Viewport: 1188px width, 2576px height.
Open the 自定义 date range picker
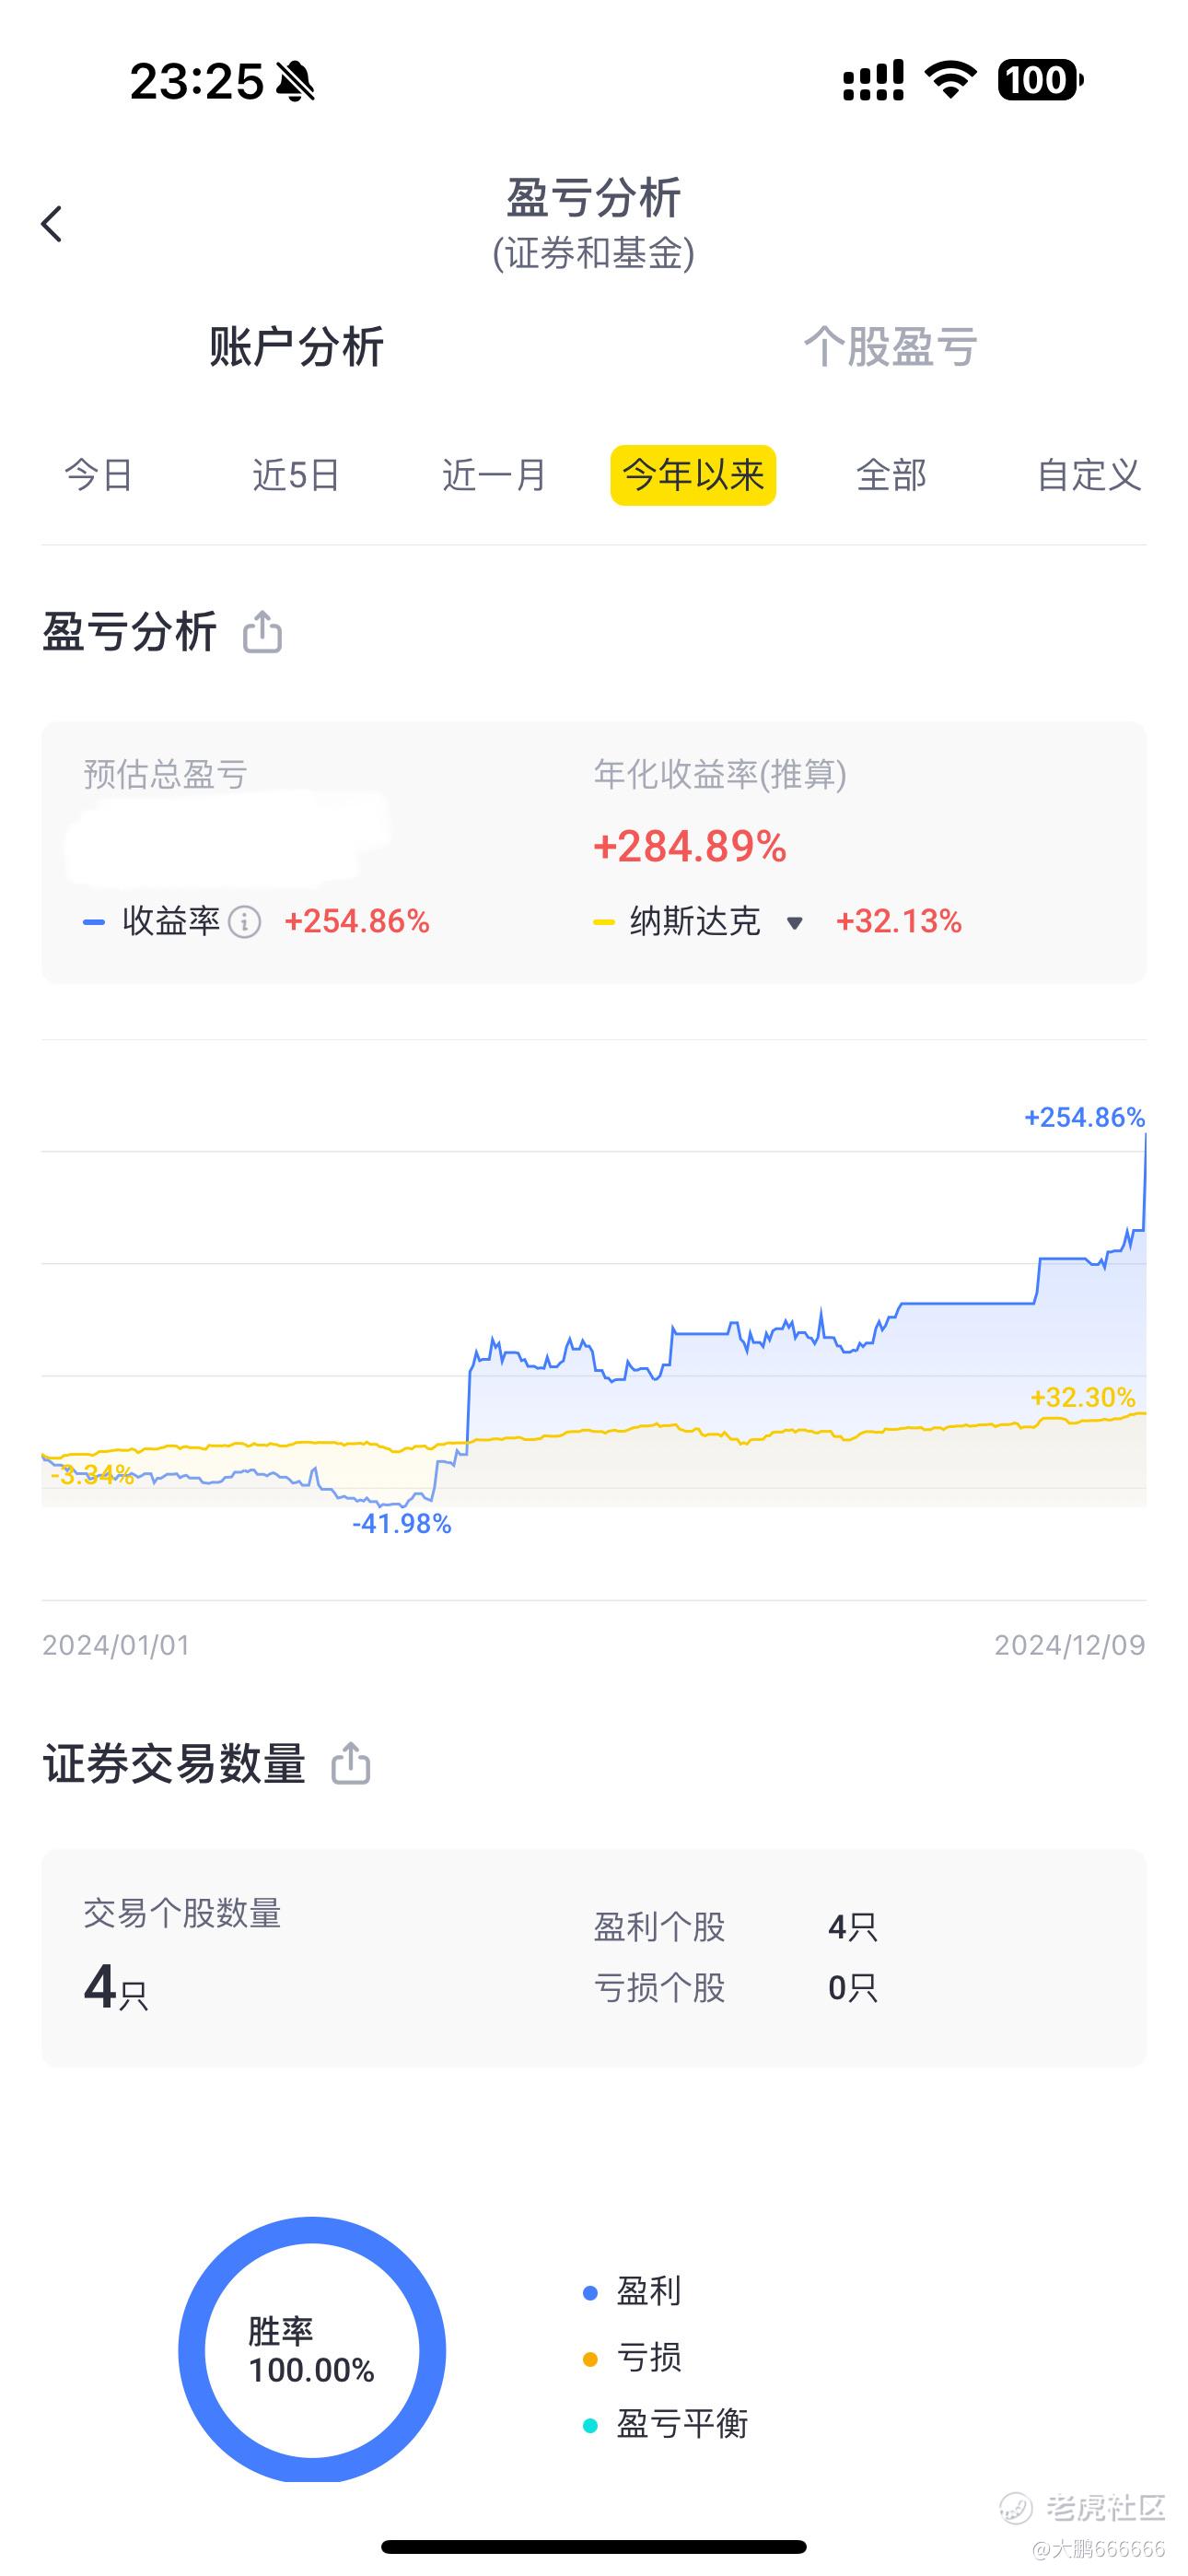1089,475
